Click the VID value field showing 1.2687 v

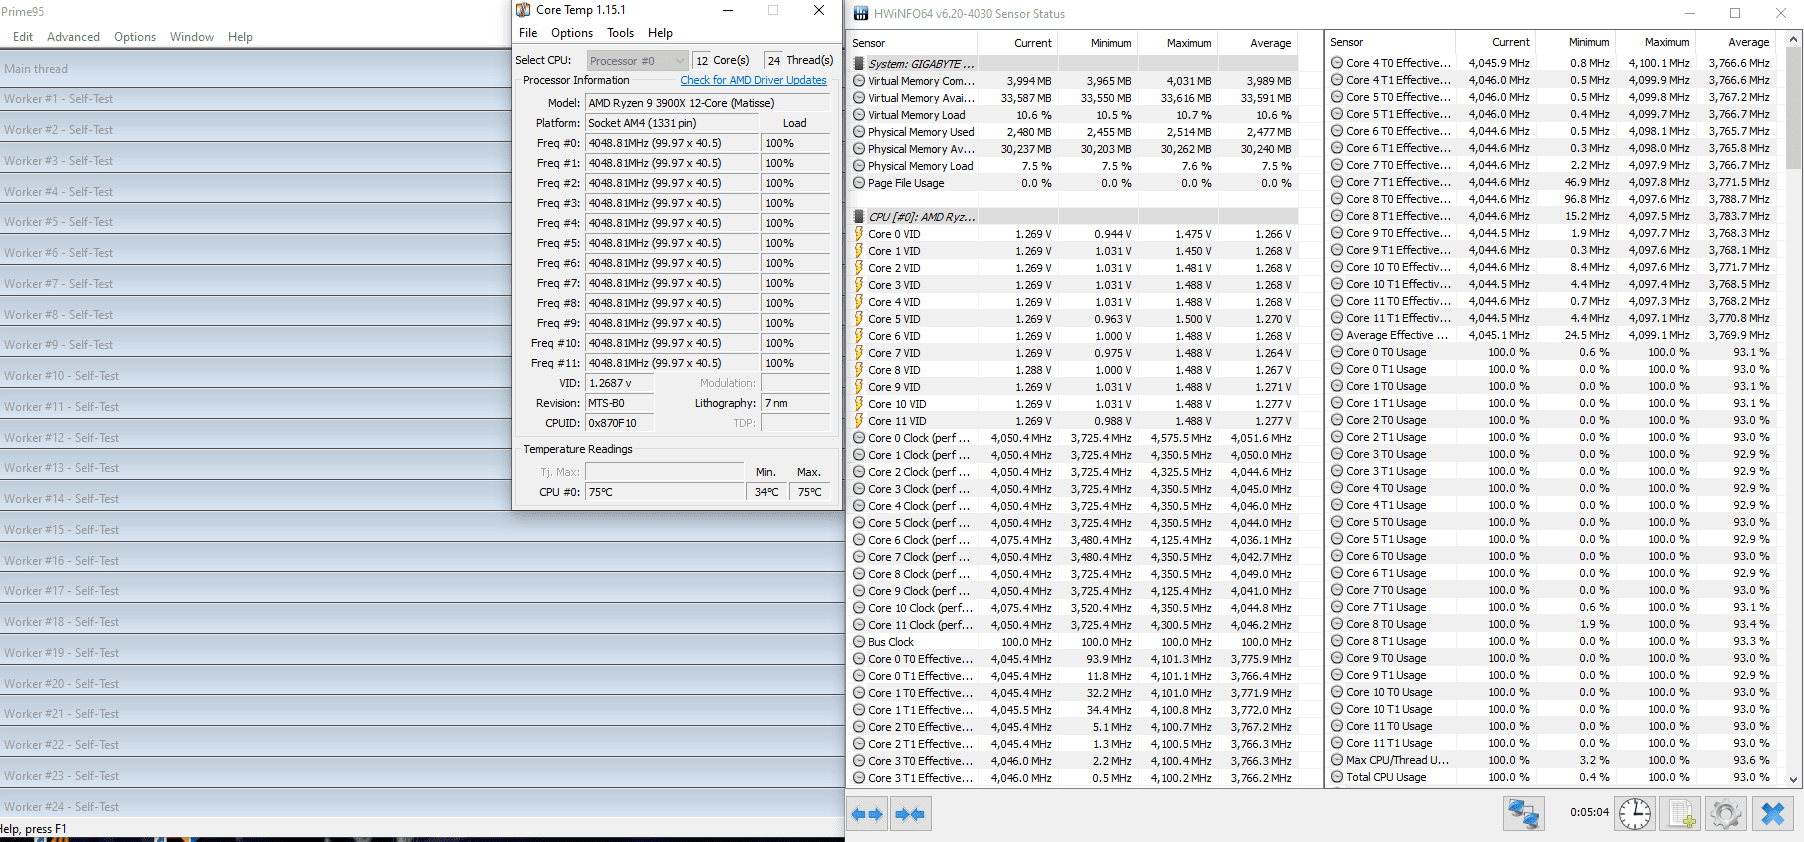[620, 383]
